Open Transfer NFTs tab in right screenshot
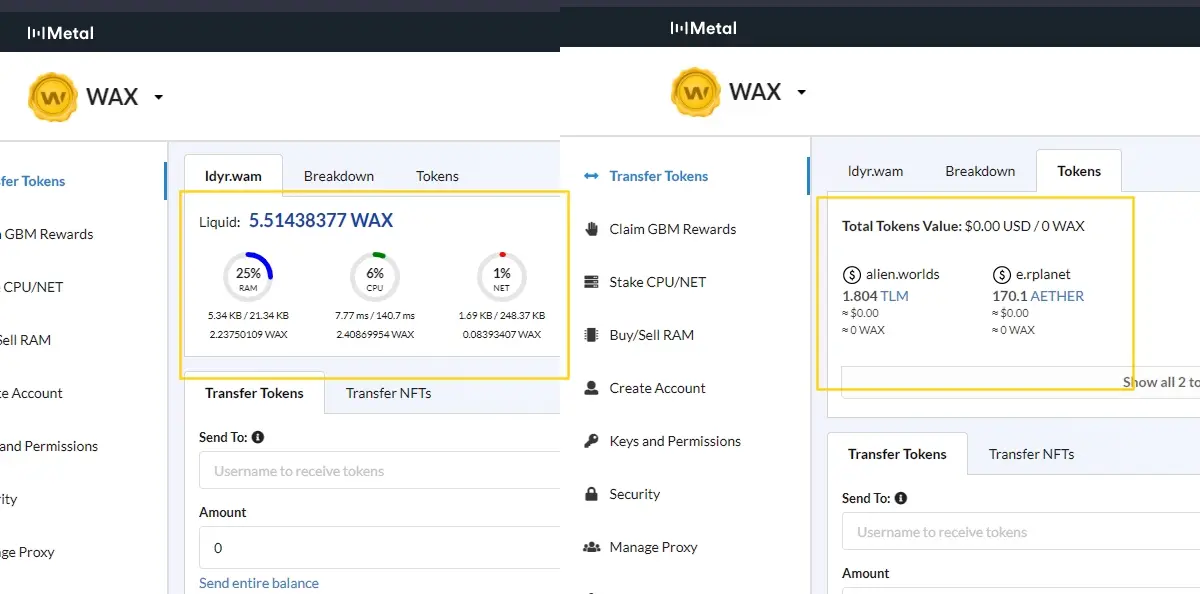The image size is (1200, 594). click(x=1032, y=454)
